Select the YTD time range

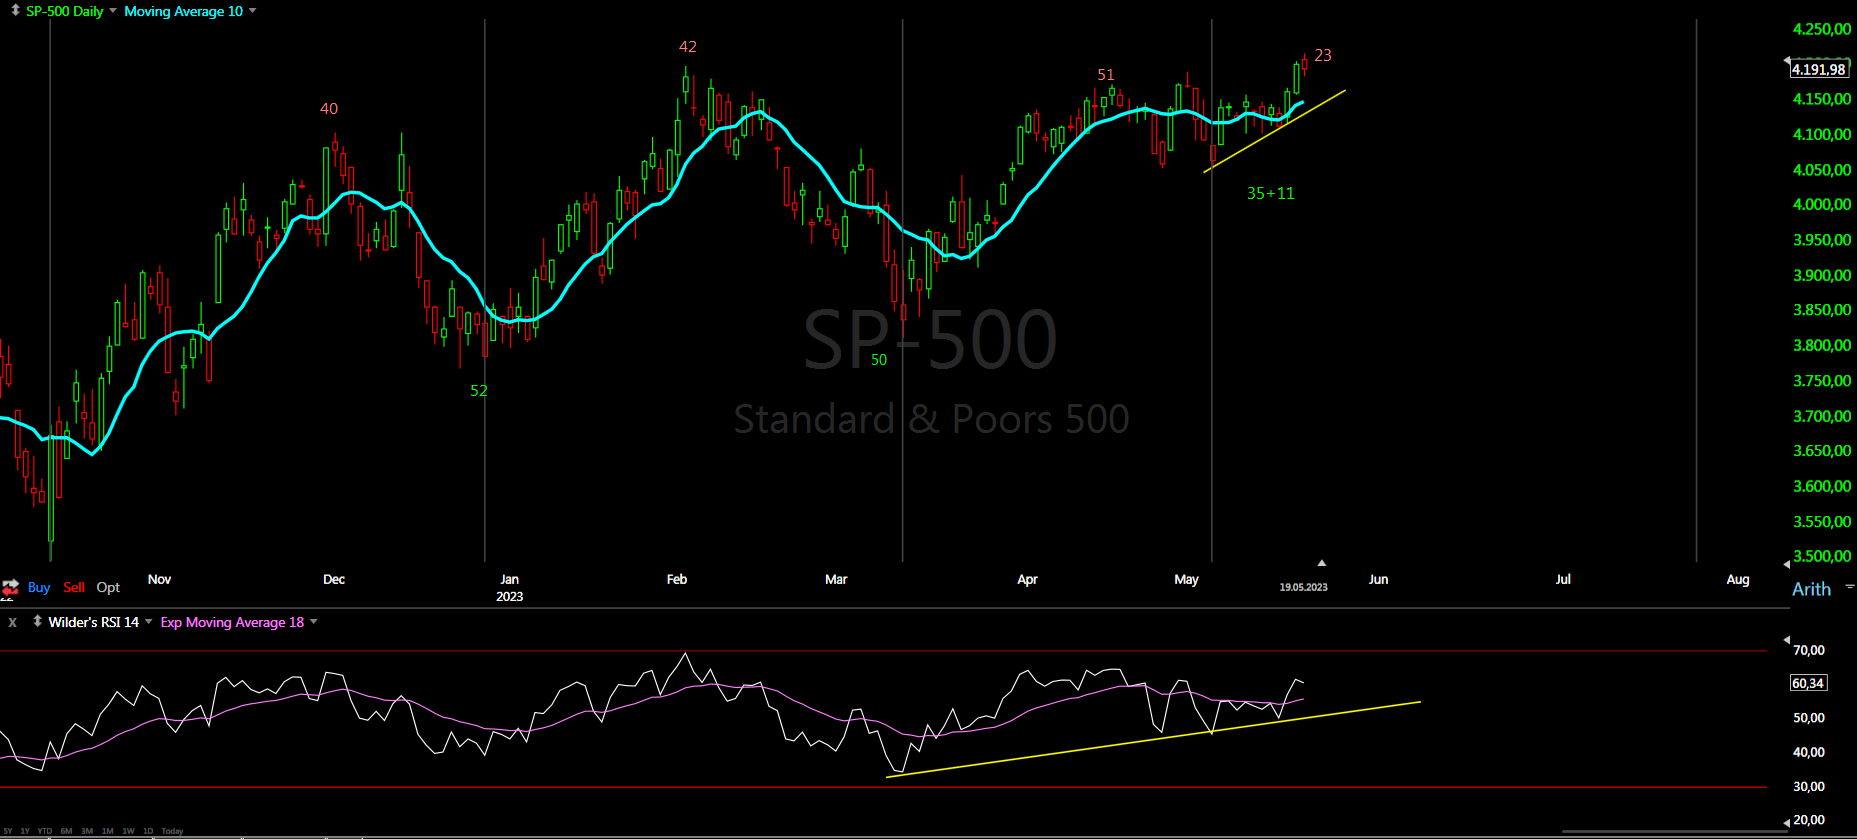pos(45,831)
